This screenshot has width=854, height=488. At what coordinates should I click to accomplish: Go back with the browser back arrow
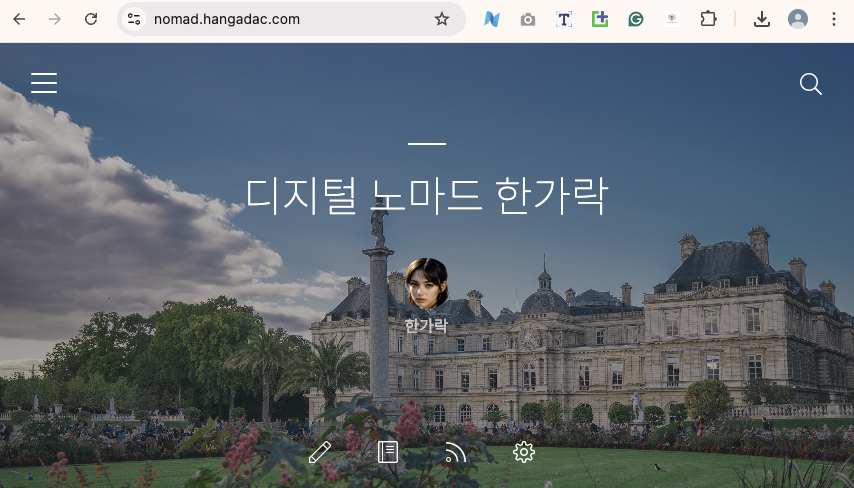click(x=19, y=19)
